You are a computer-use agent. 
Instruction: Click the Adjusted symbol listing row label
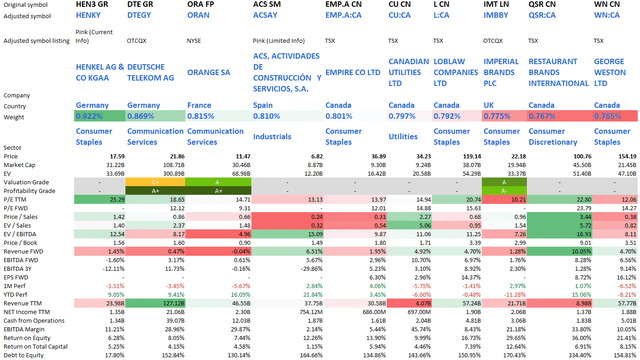pyautogui.click(x=36, y=41)
